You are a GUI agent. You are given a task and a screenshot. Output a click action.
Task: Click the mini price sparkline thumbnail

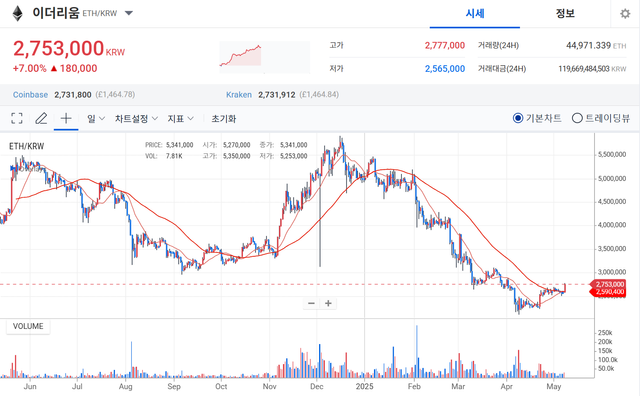(264, 57)
